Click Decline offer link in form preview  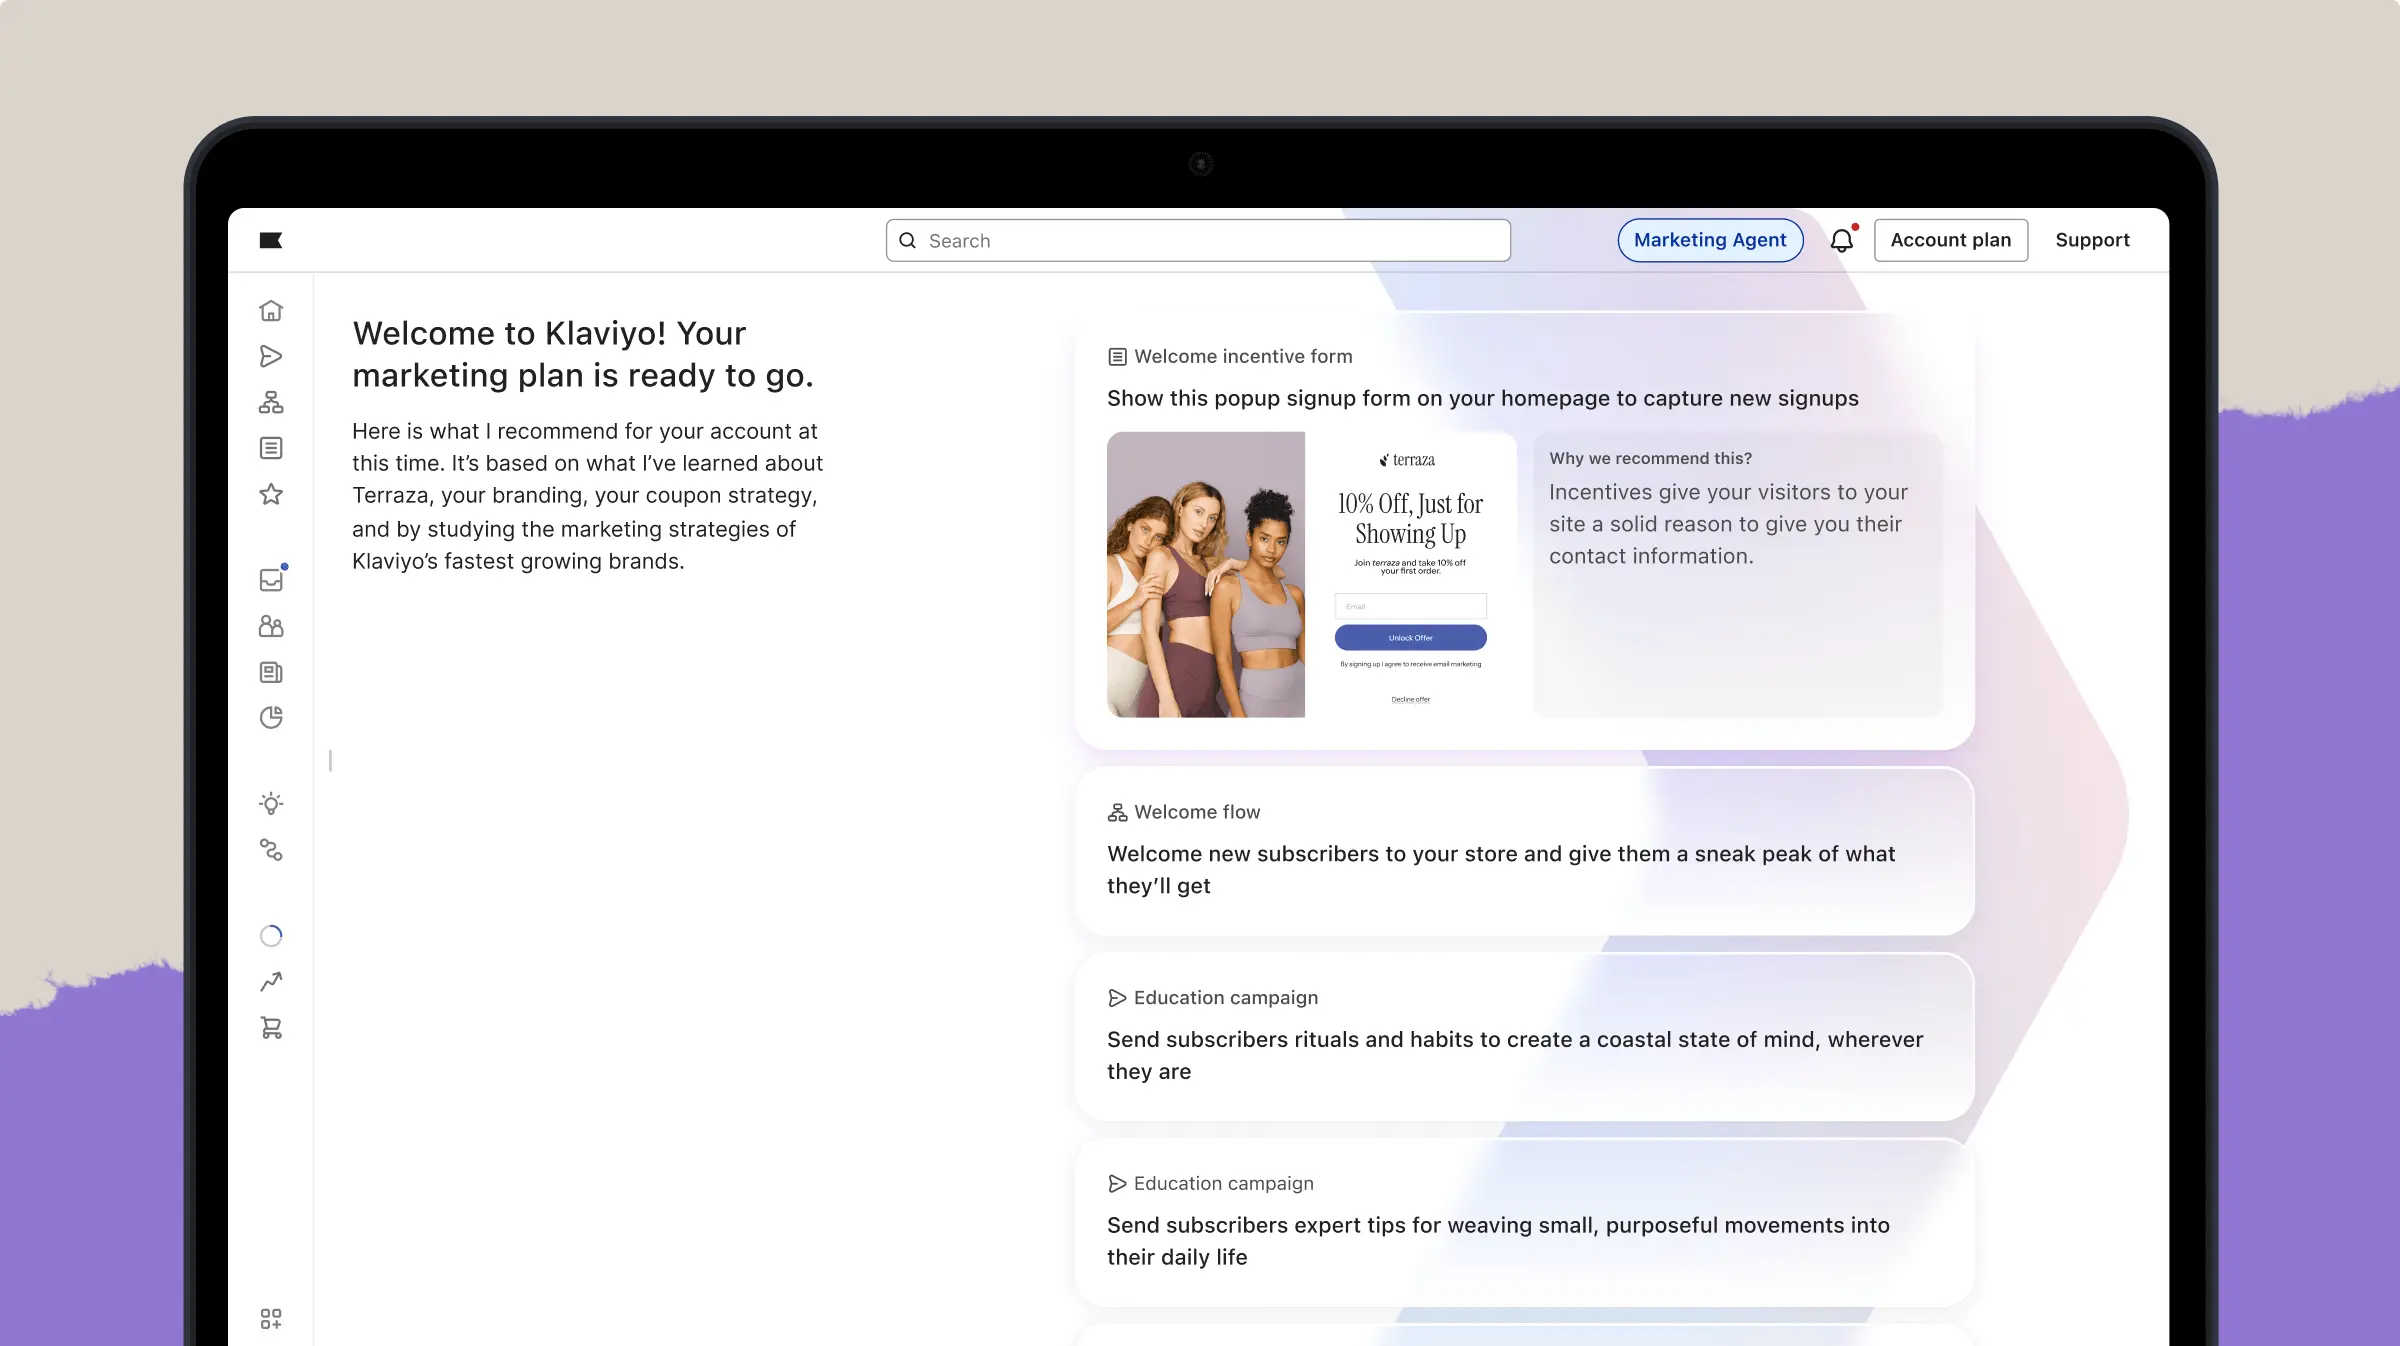coord(1410,700)
